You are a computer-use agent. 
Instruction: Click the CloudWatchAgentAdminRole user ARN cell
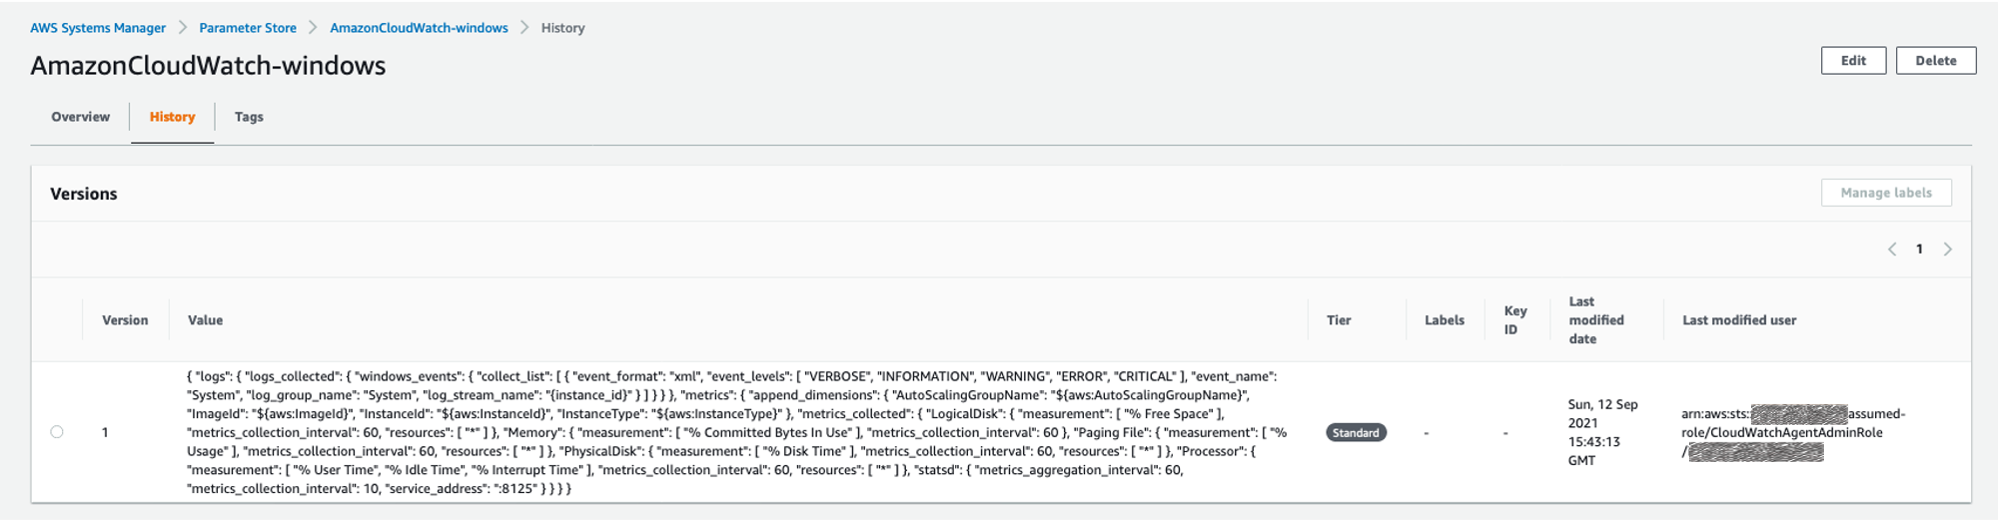click(1793, 432)
